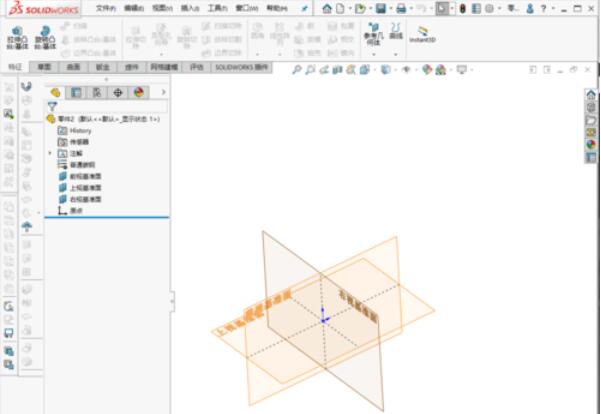This screenshot has width=601, height=414.
Task: Open the Display Style cube icon
Action: tap(385, 70)
